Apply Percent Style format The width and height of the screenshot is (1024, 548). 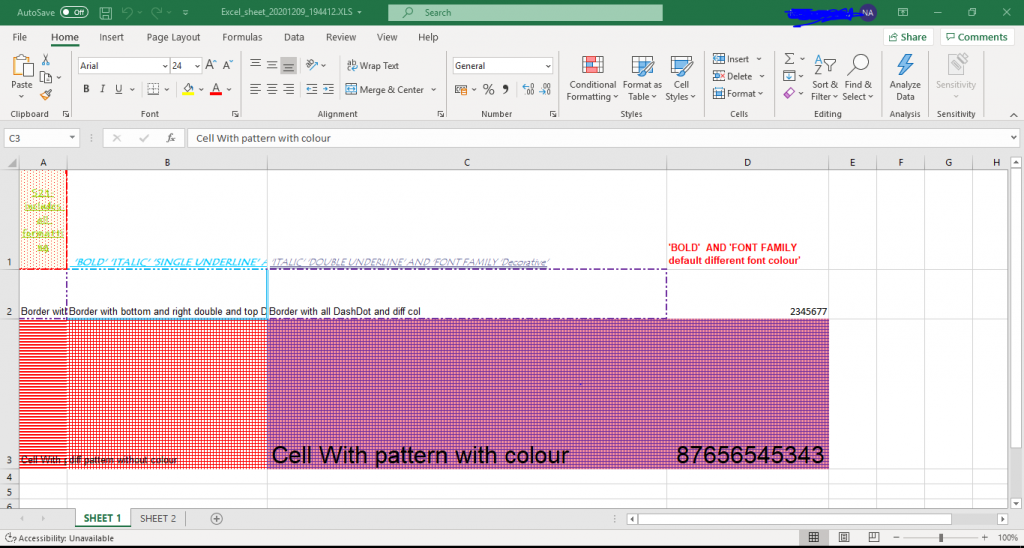click(x=488, y=89)
